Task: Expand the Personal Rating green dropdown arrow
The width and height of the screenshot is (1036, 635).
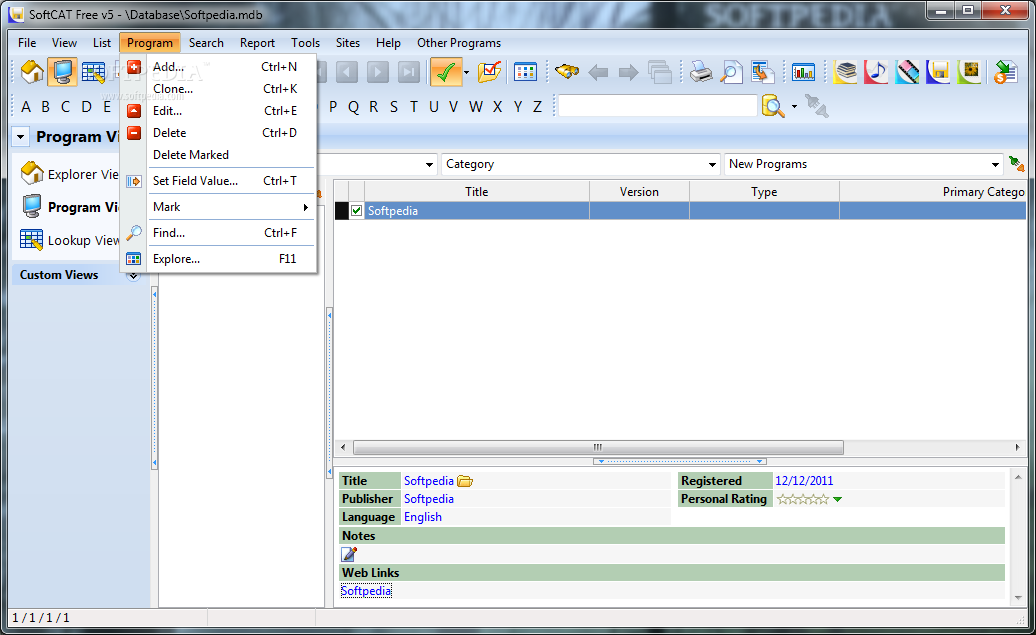Action: pos(838,500)
